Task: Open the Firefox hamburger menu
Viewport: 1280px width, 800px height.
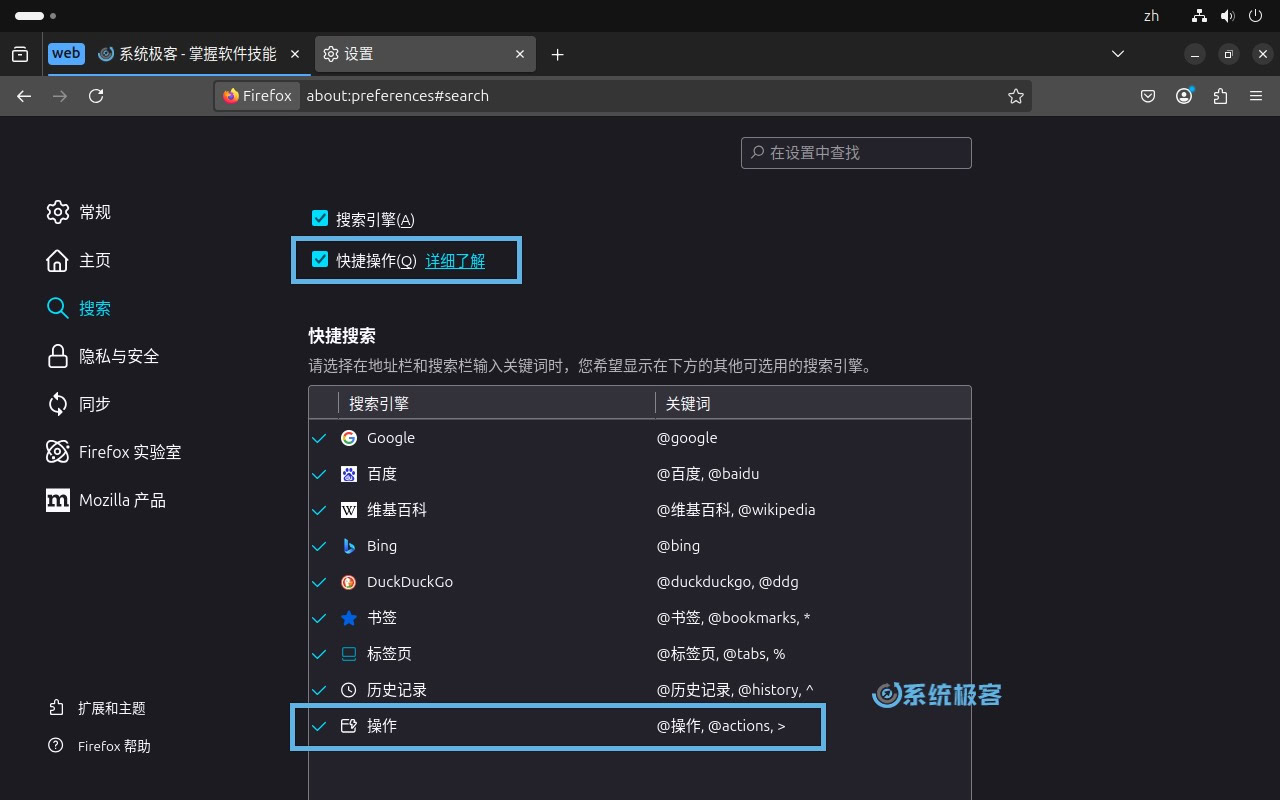Action: click(x=1256, y=96)
